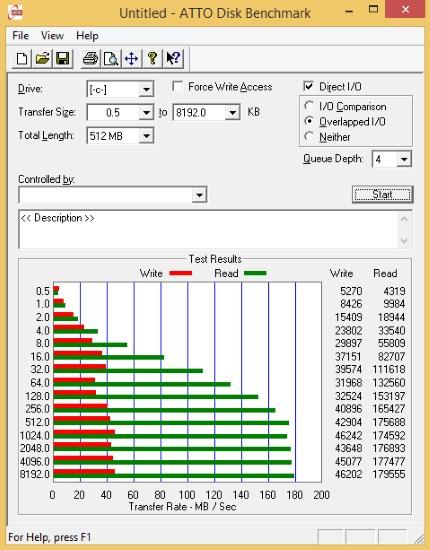This screenshot has width=430, height=550.
Task: Click the ATTO application icon in title bar
Action: point(14,13)
